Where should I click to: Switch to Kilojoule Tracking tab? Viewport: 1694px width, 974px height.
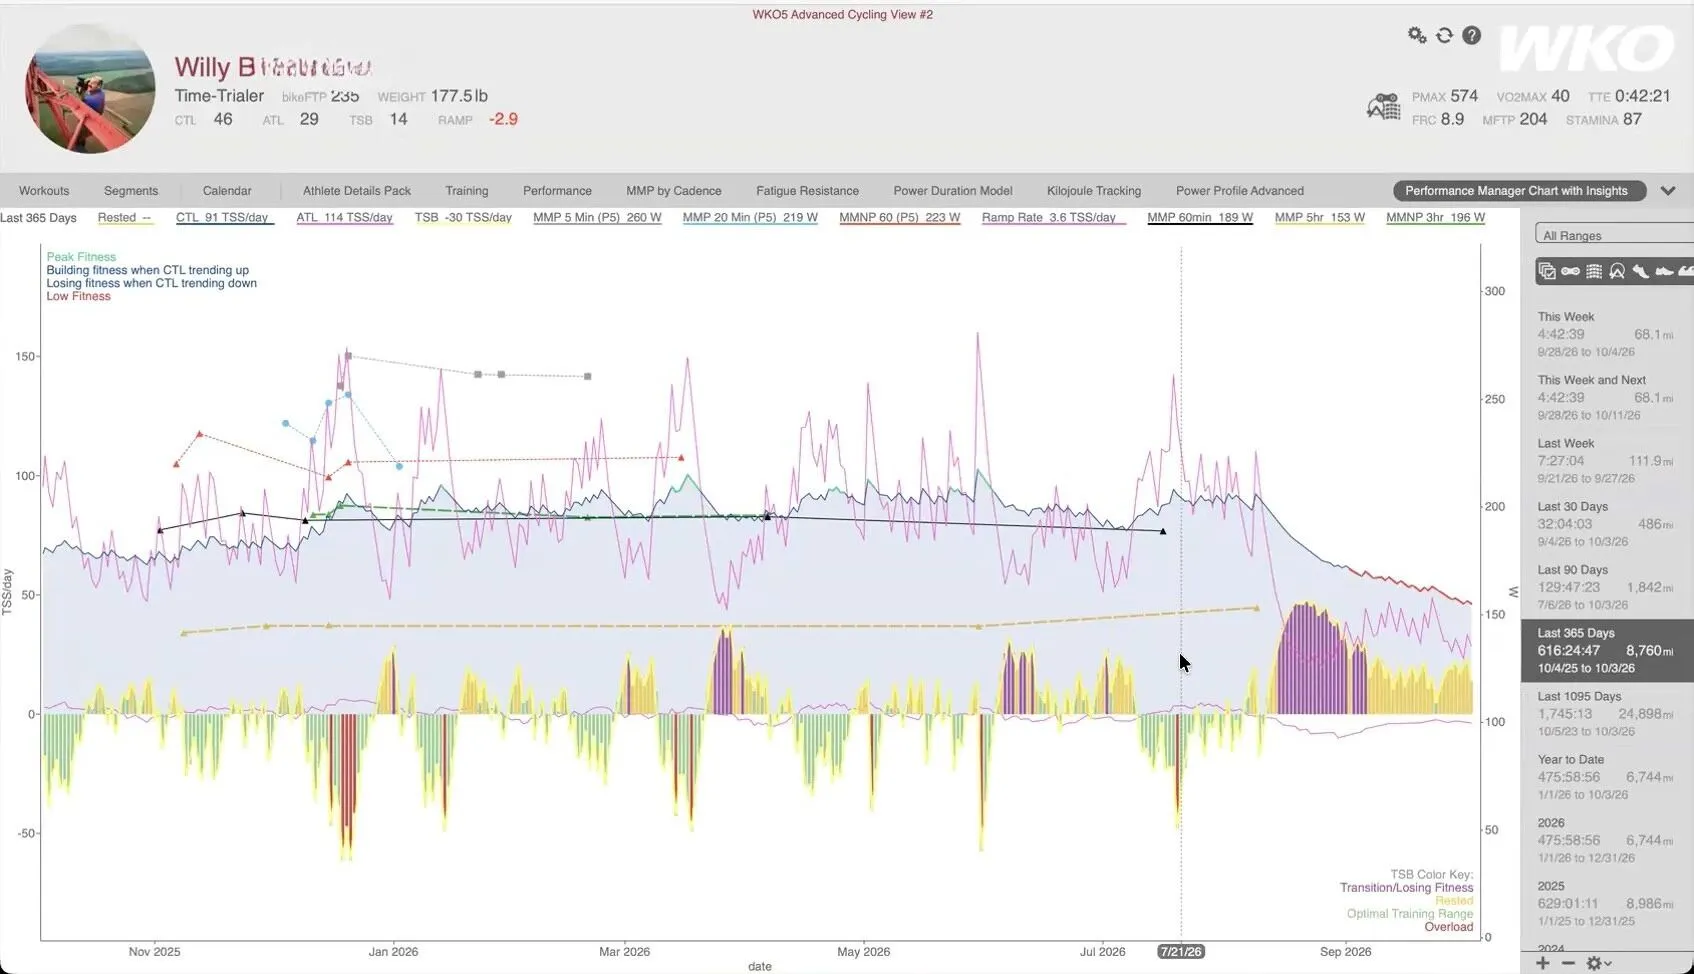(1094, 191)
